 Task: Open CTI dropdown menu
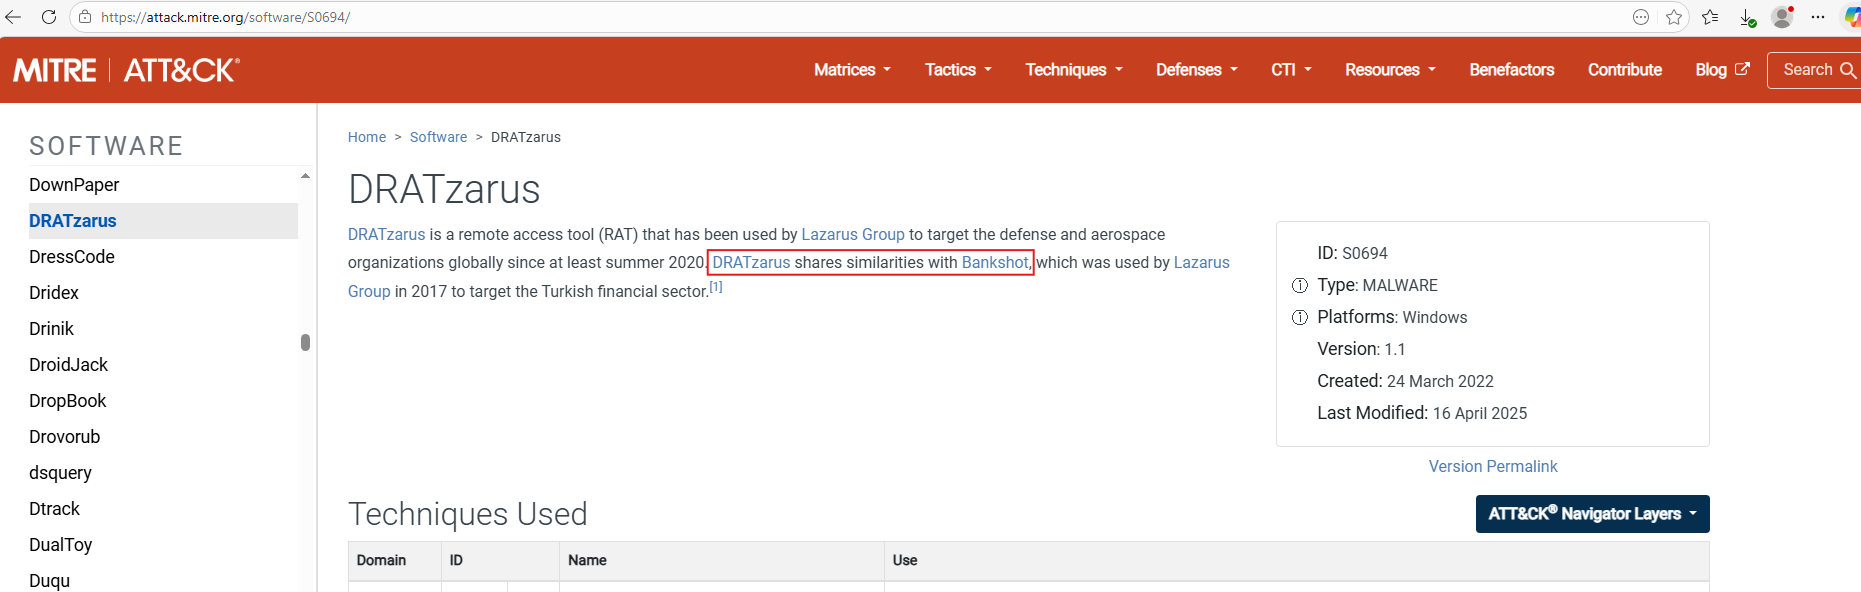coord(1291,70)
